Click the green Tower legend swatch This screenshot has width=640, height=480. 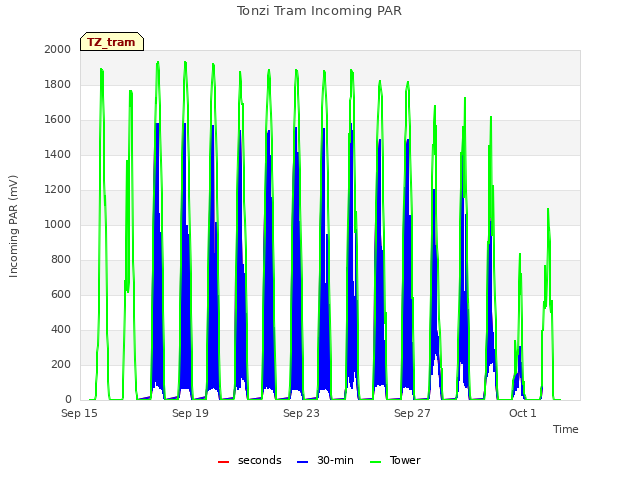(375, 462)
